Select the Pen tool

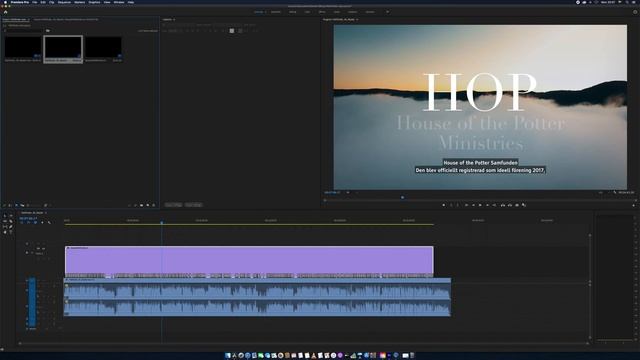11,227
